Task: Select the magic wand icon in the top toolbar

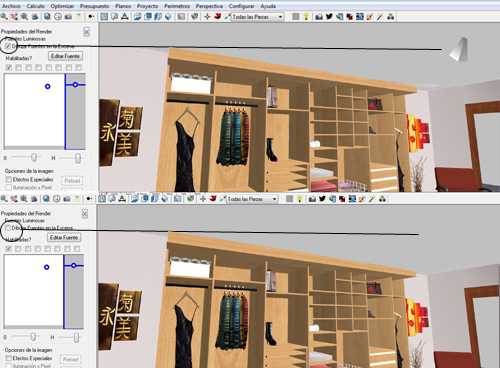Action: coord(380,17)
